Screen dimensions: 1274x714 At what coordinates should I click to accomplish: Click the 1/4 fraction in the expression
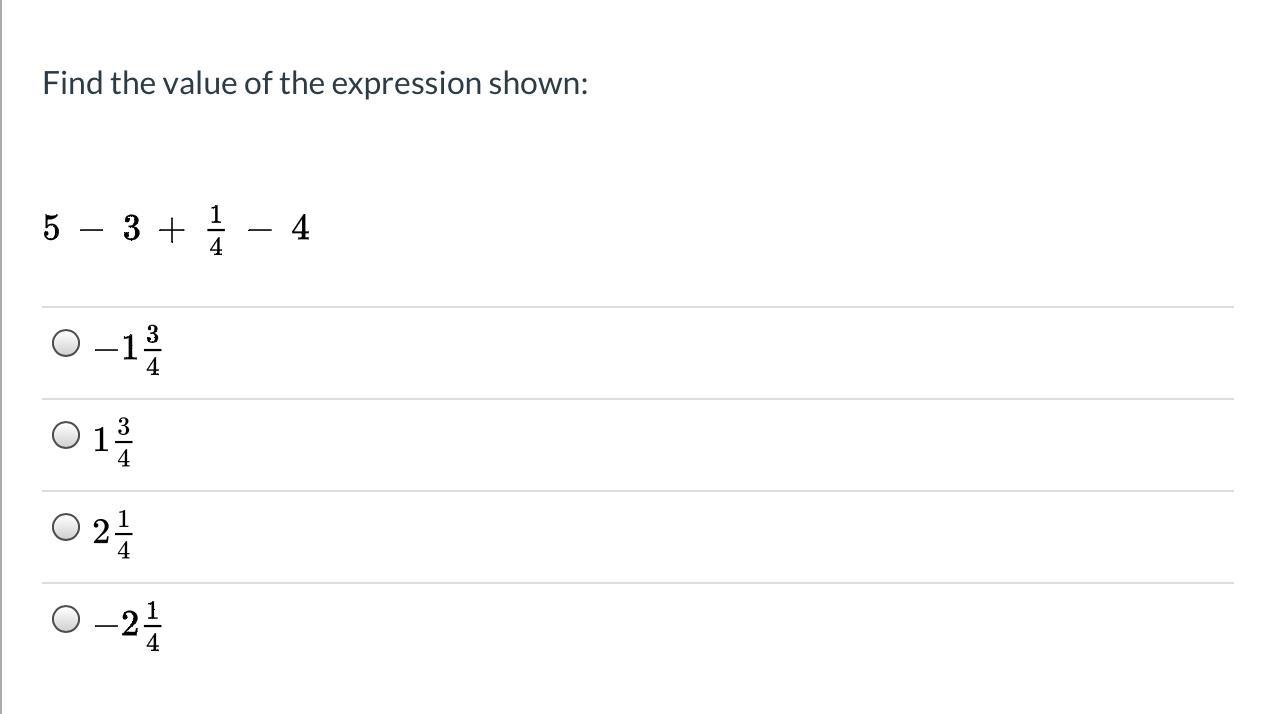217,230
